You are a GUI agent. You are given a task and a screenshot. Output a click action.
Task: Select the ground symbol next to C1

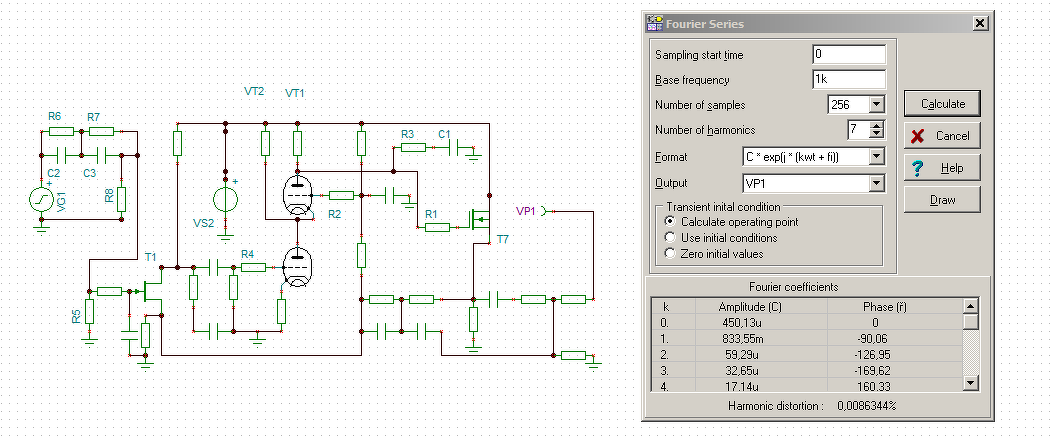coord(474,157)
